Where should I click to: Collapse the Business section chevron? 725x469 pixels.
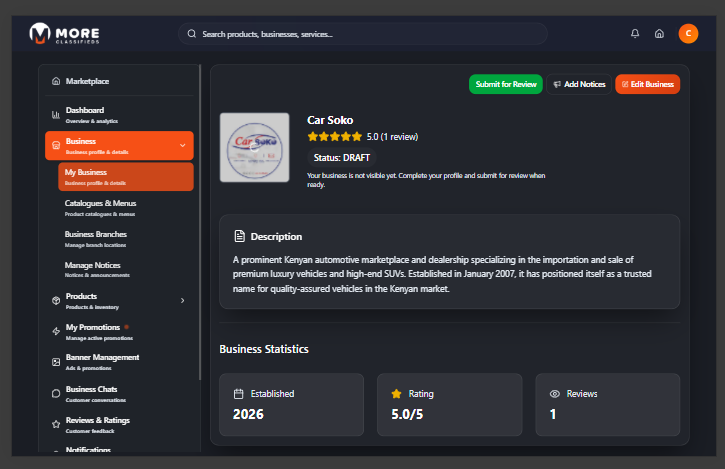182,146
